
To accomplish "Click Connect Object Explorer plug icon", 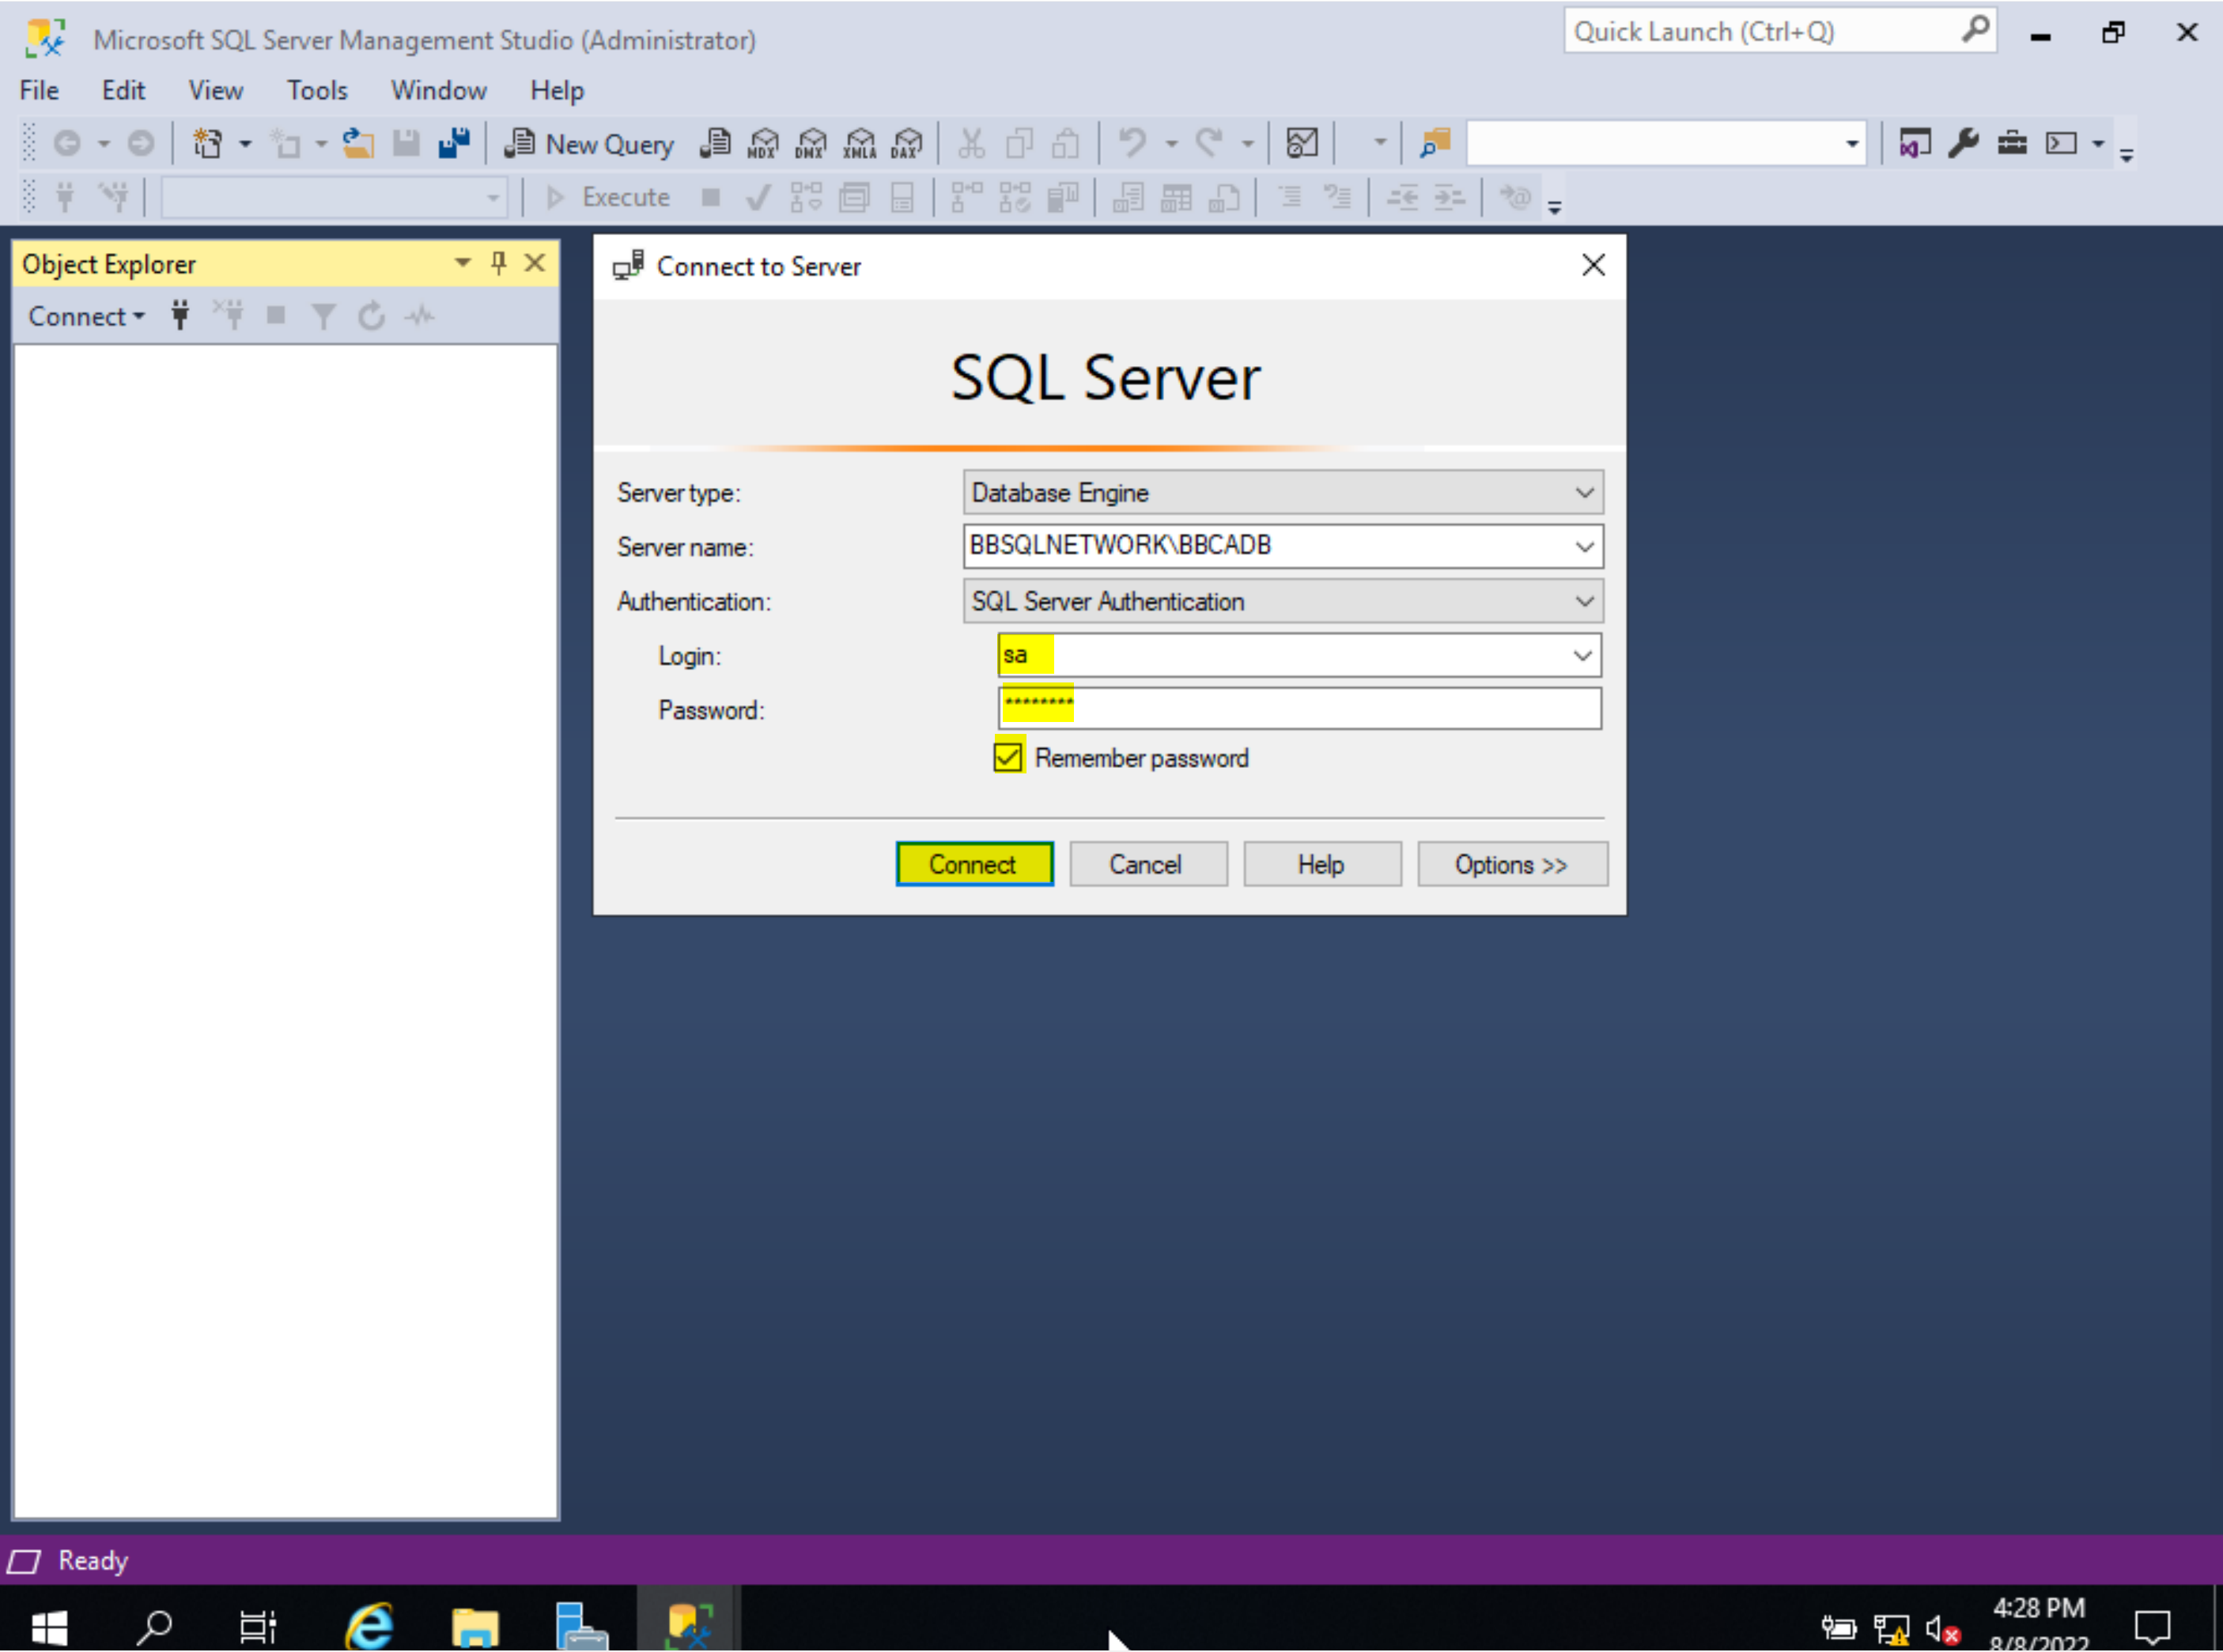I will pos(180,316).
